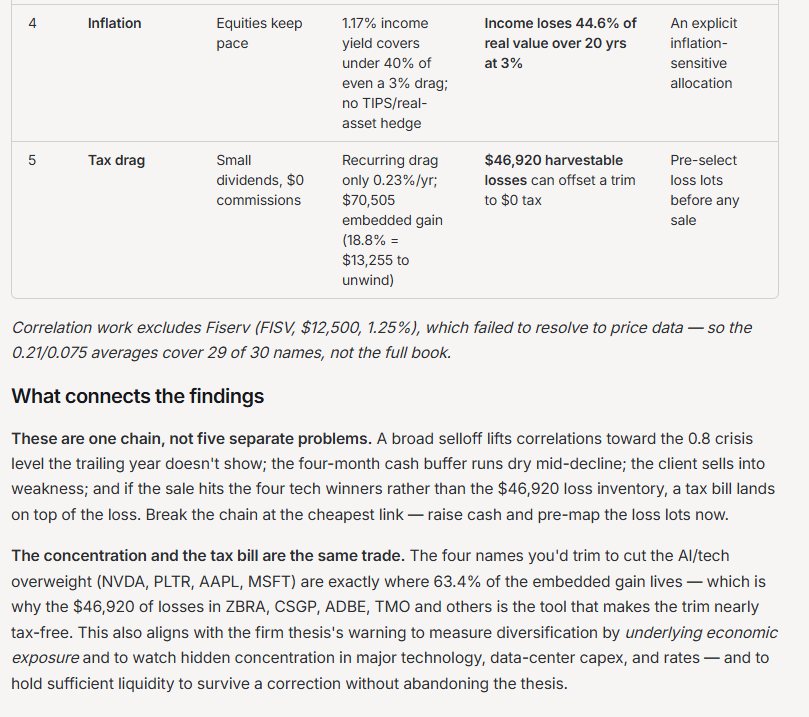Click the "Inflation" row label
Screen dimensions: 809x717
click(114, 23)
